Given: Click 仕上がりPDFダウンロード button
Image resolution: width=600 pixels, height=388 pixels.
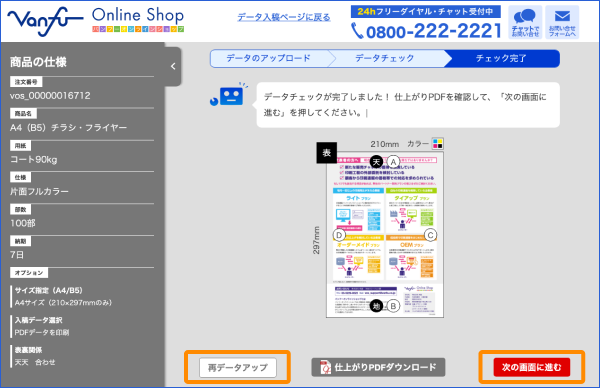Looking at the screenshot, I should pos(378,367).
